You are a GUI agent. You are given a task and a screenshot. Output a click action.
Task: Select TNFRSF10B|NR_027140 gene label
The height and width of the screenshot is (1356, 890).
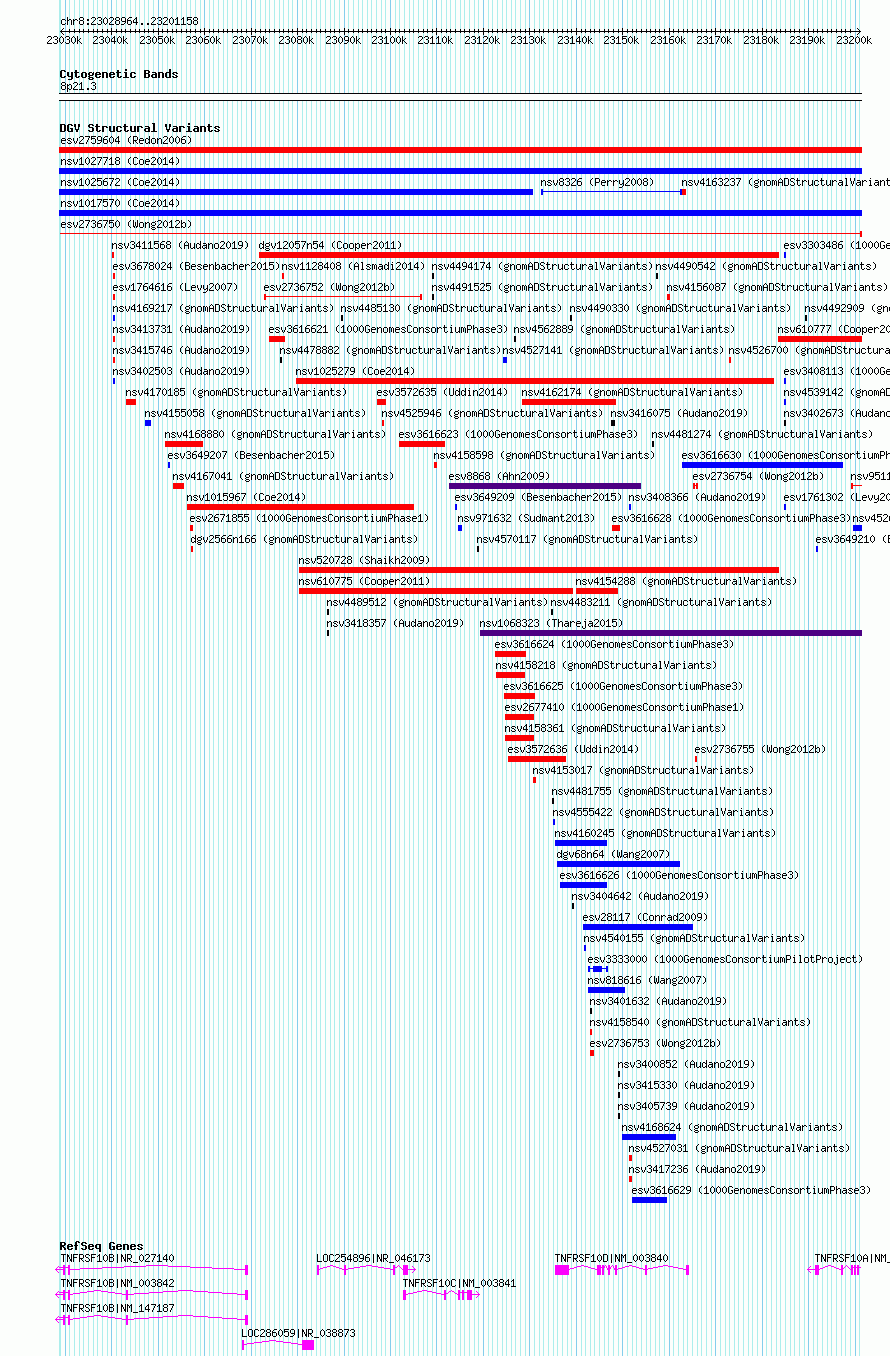tap(117, 1258)
